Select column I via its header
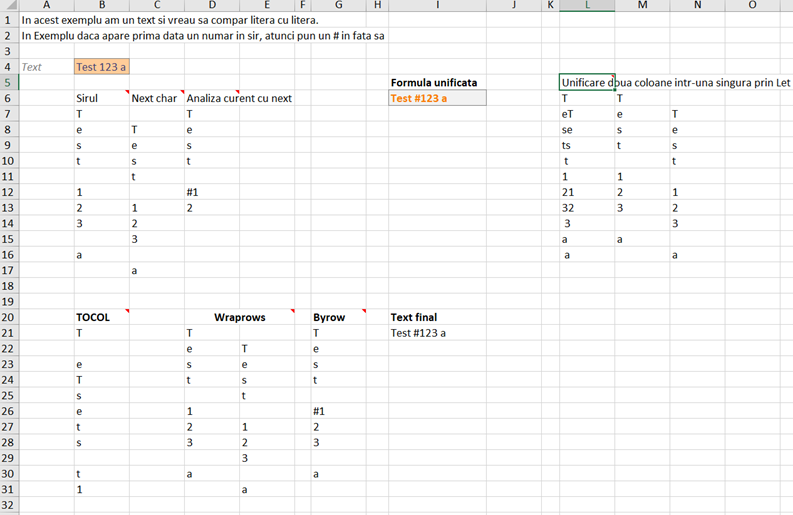Screen dimensions: 793x515 (x=437, y=5)
